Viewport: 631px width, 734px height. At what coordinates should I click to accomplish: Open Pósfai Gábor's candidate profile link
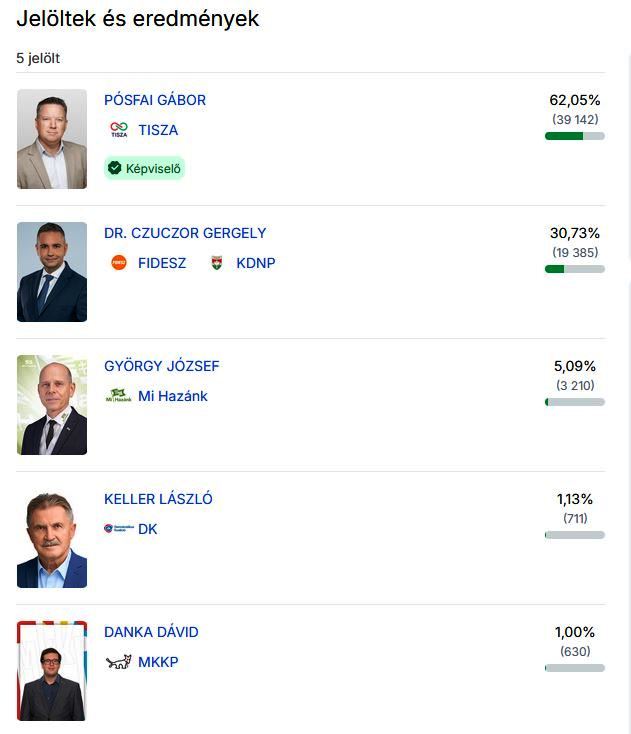(x=155, y=100)
